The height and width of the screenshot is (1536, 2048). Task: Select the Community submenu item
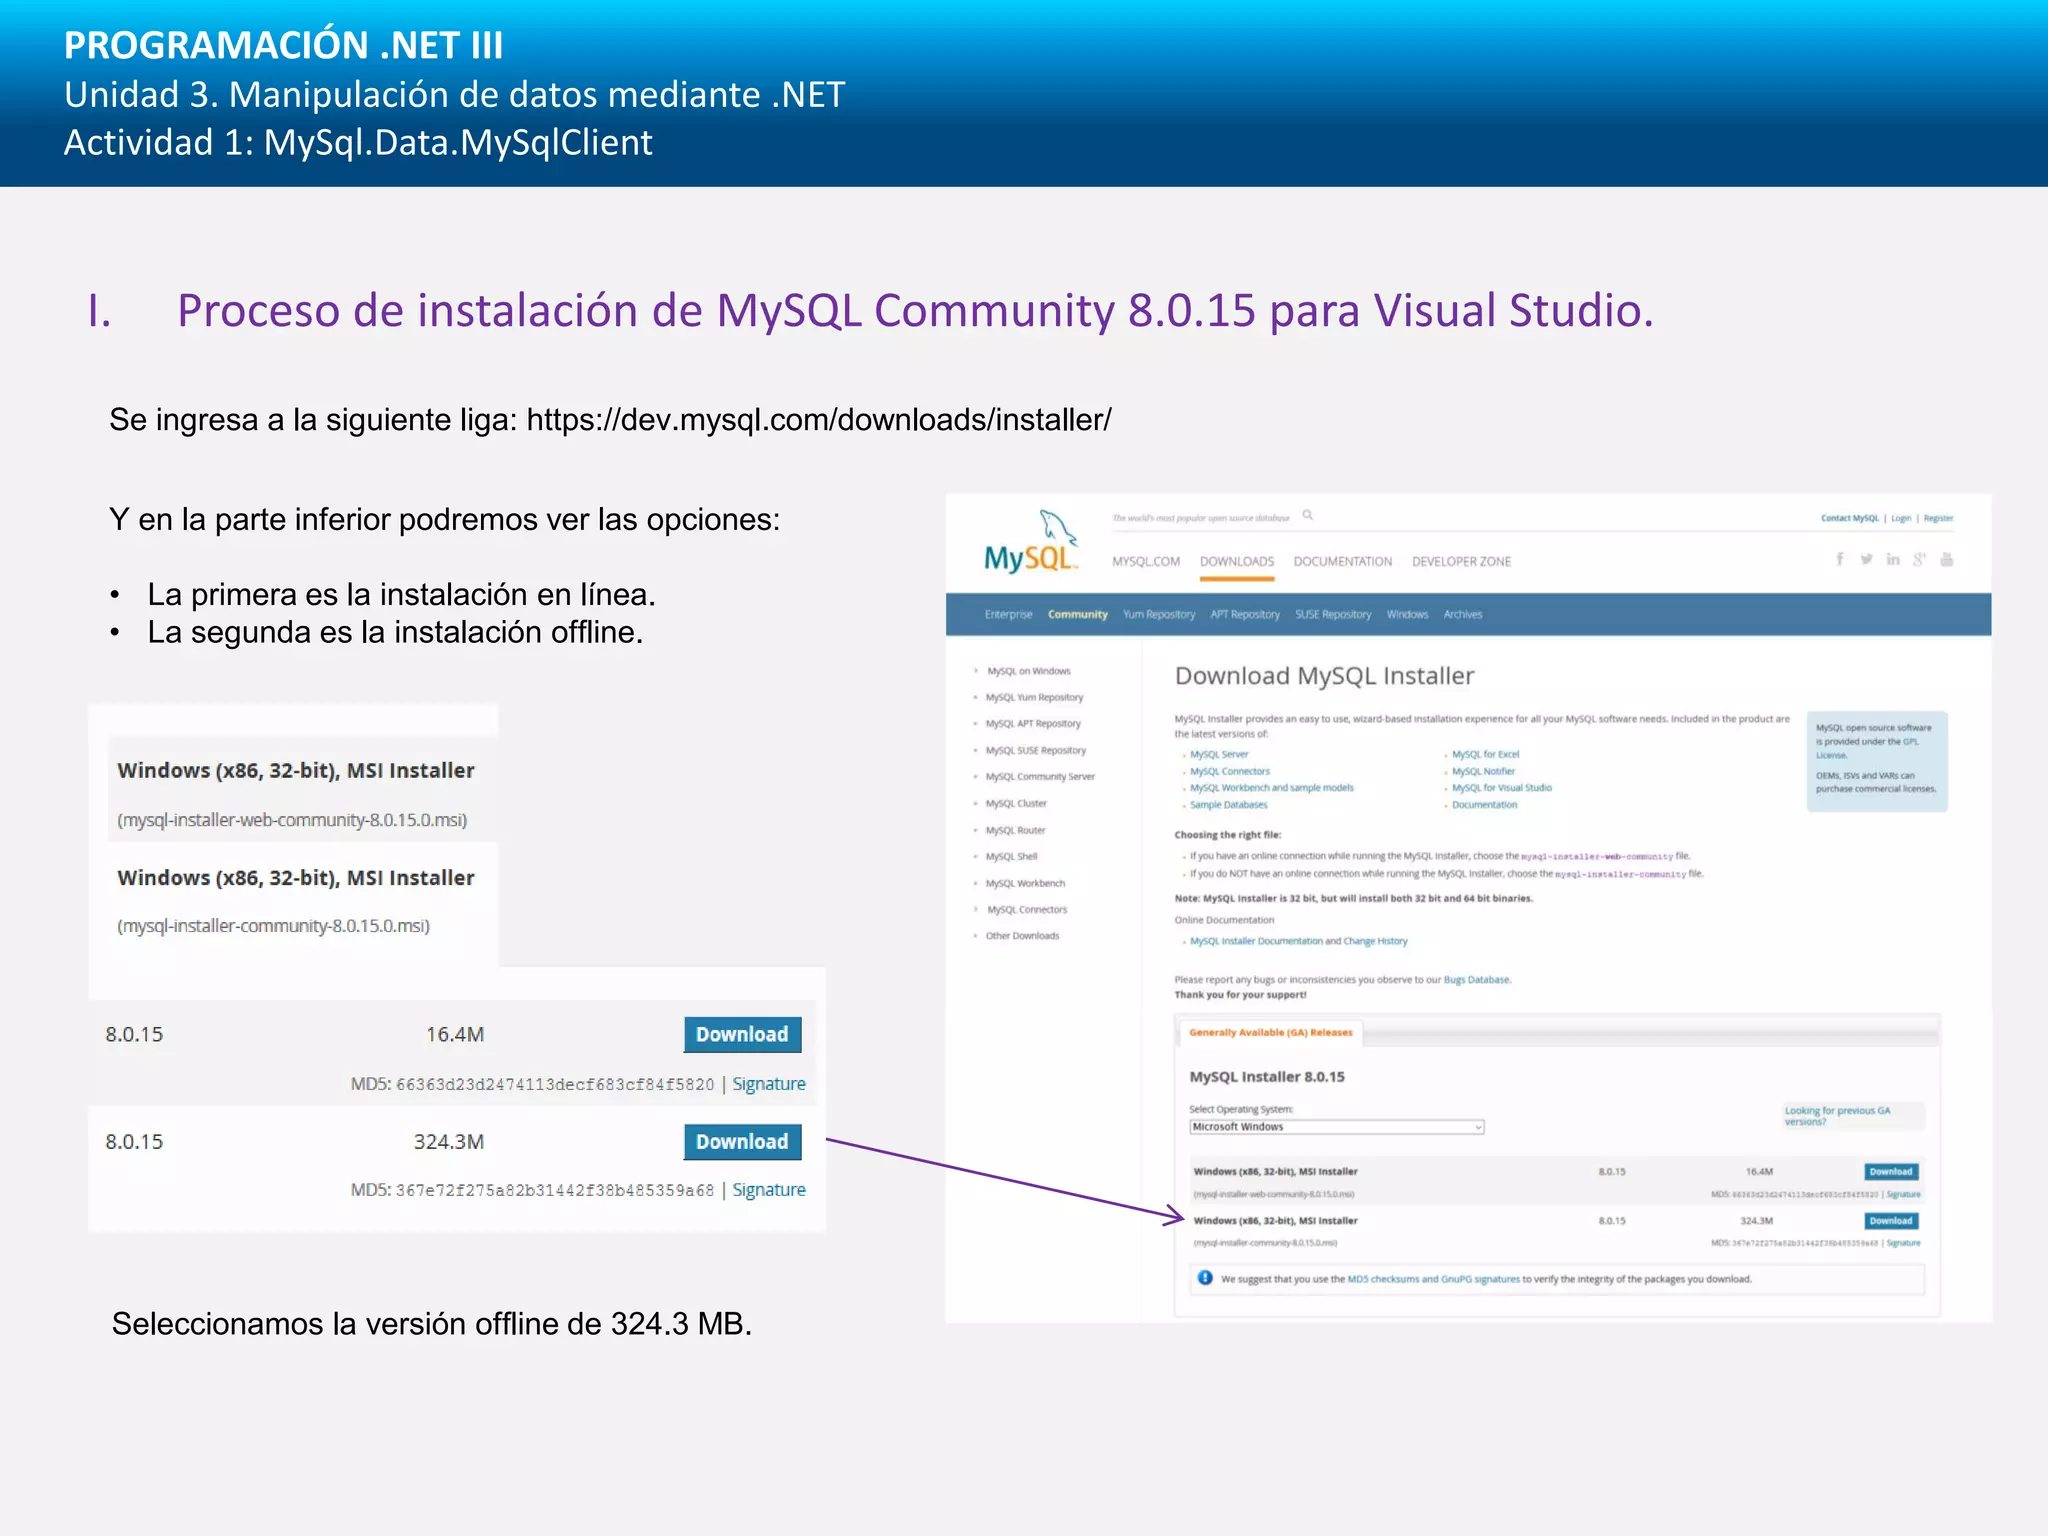(1077, 615)
